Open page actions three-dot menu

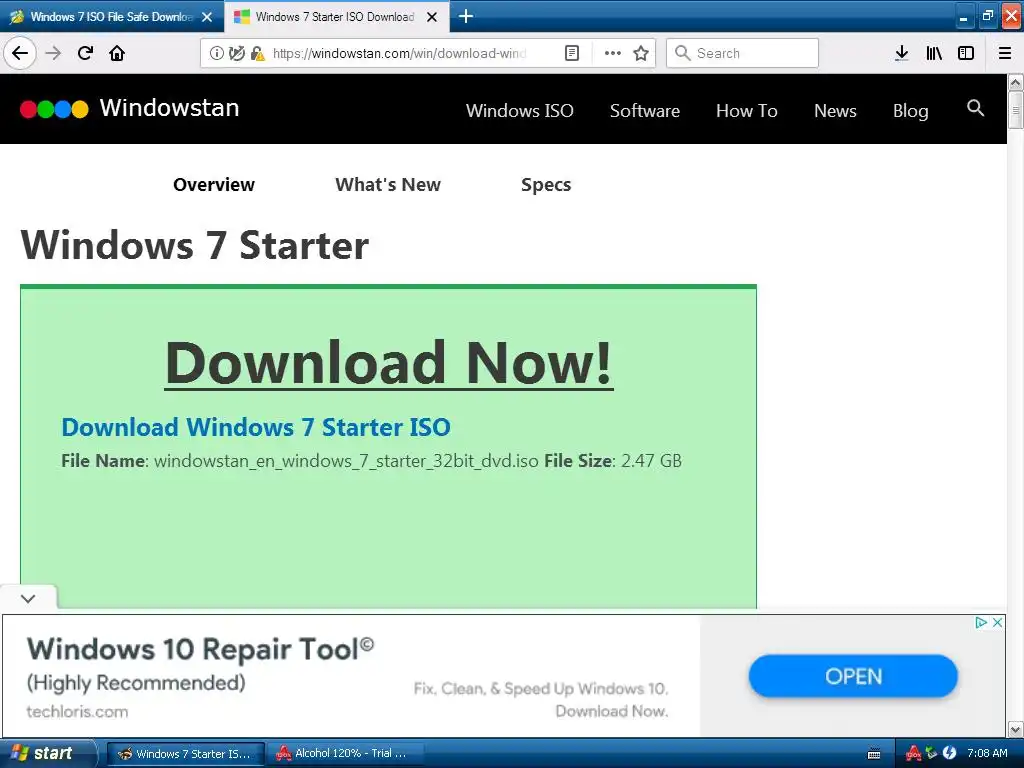click(x=613, y=53)
